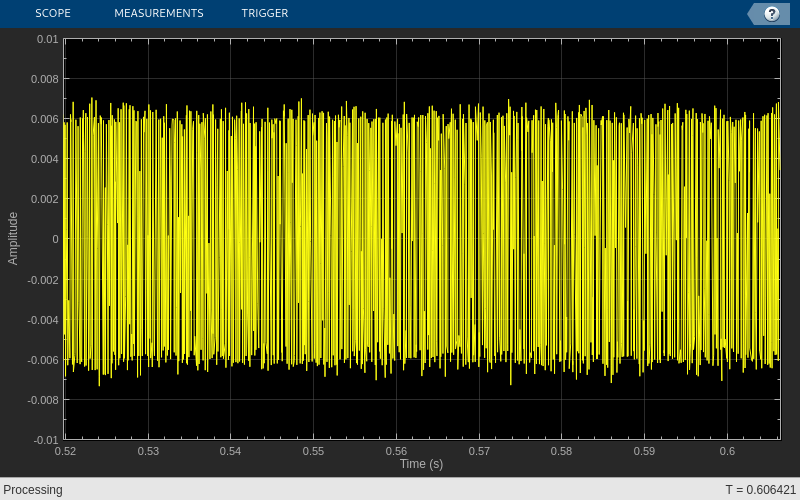The image size is (800, 500).
Task: Click the 0.52 x-axis tick label
Action: point(65,451)
